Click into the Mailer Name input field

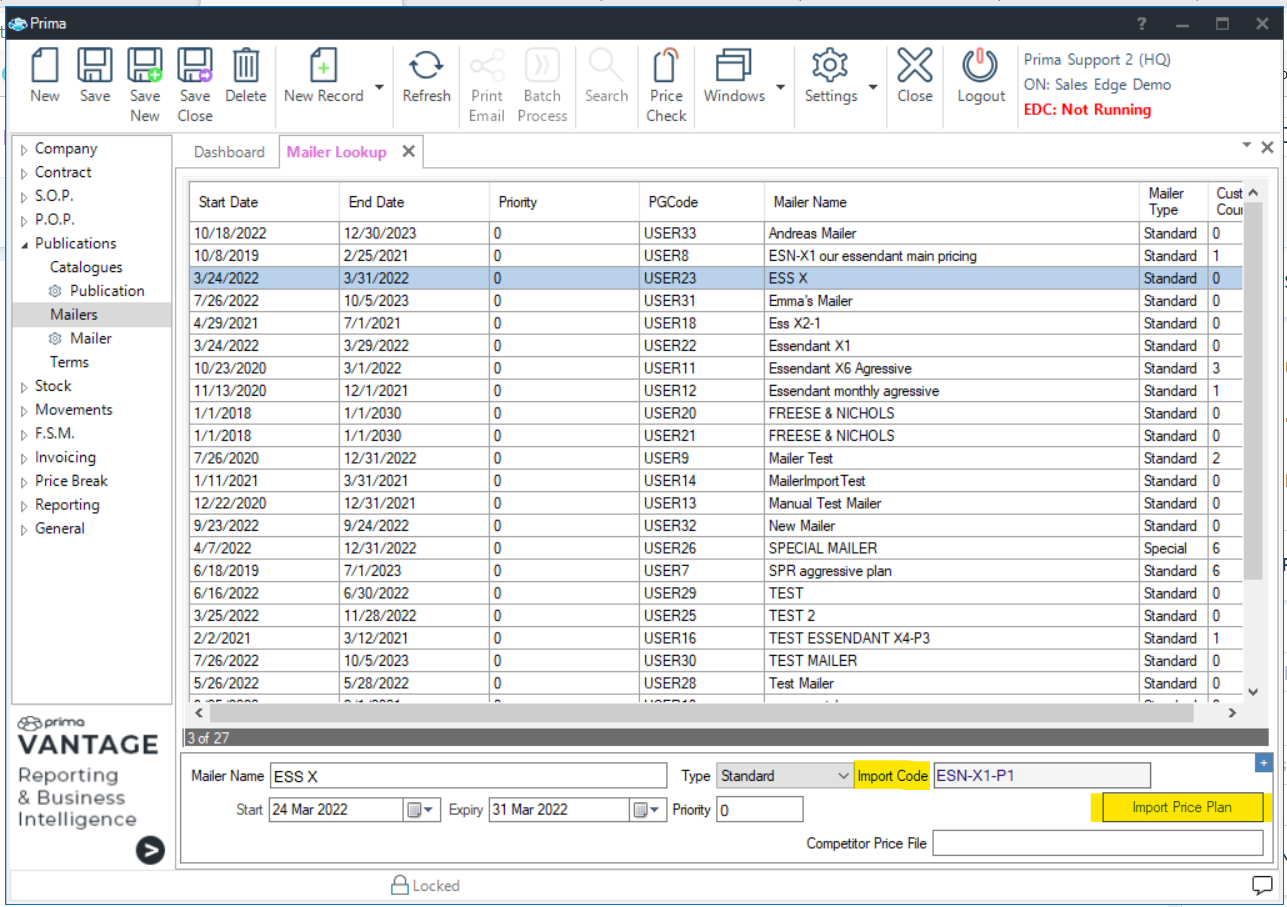468,776
